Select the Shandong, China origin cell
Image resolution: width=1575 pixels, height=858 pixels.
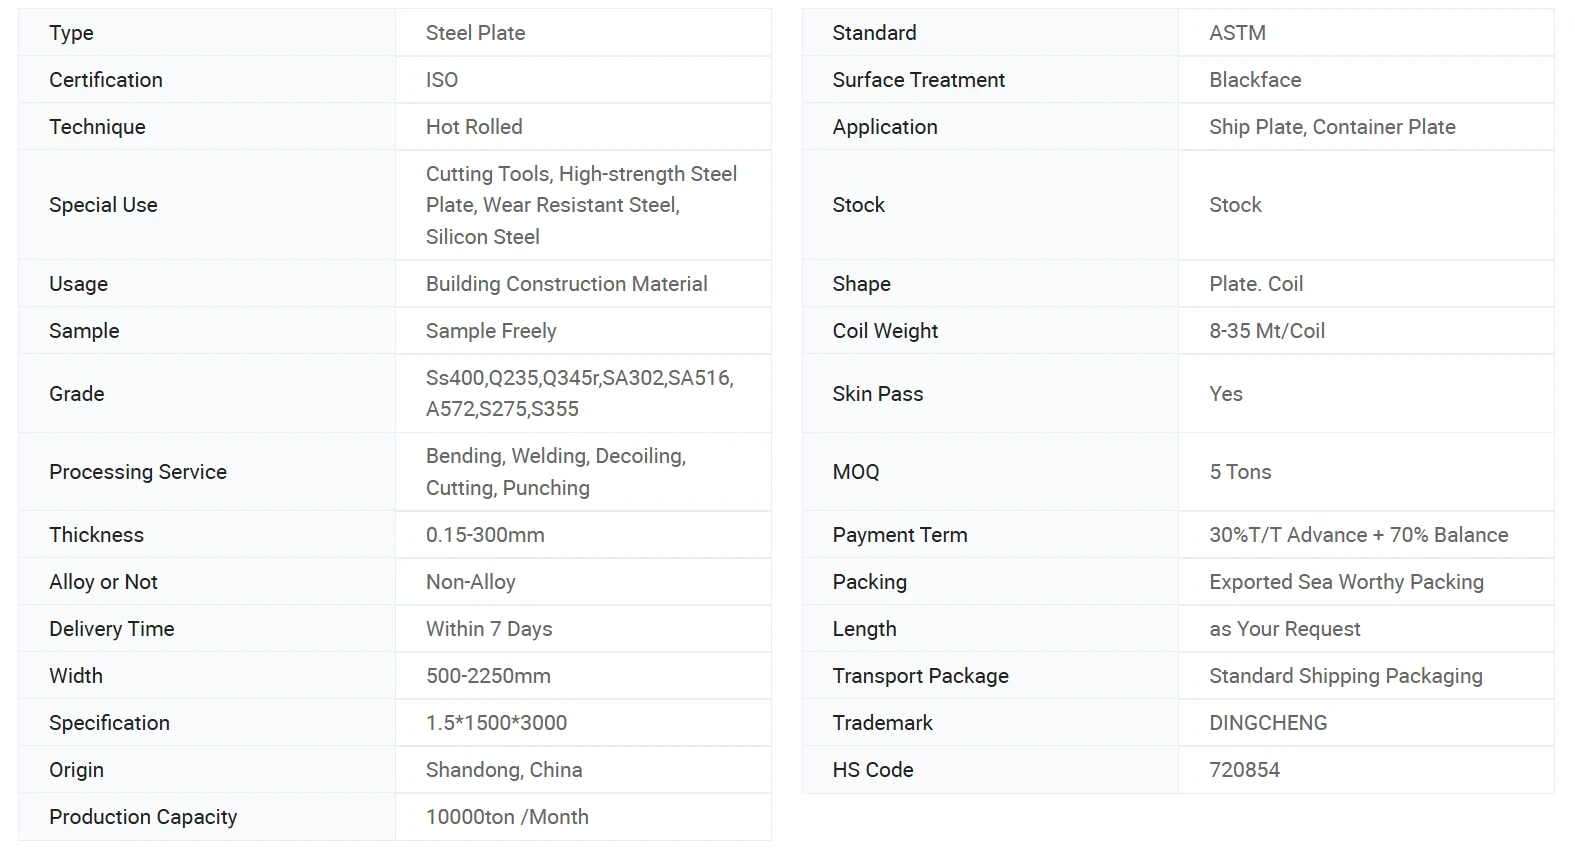point(583,770)
